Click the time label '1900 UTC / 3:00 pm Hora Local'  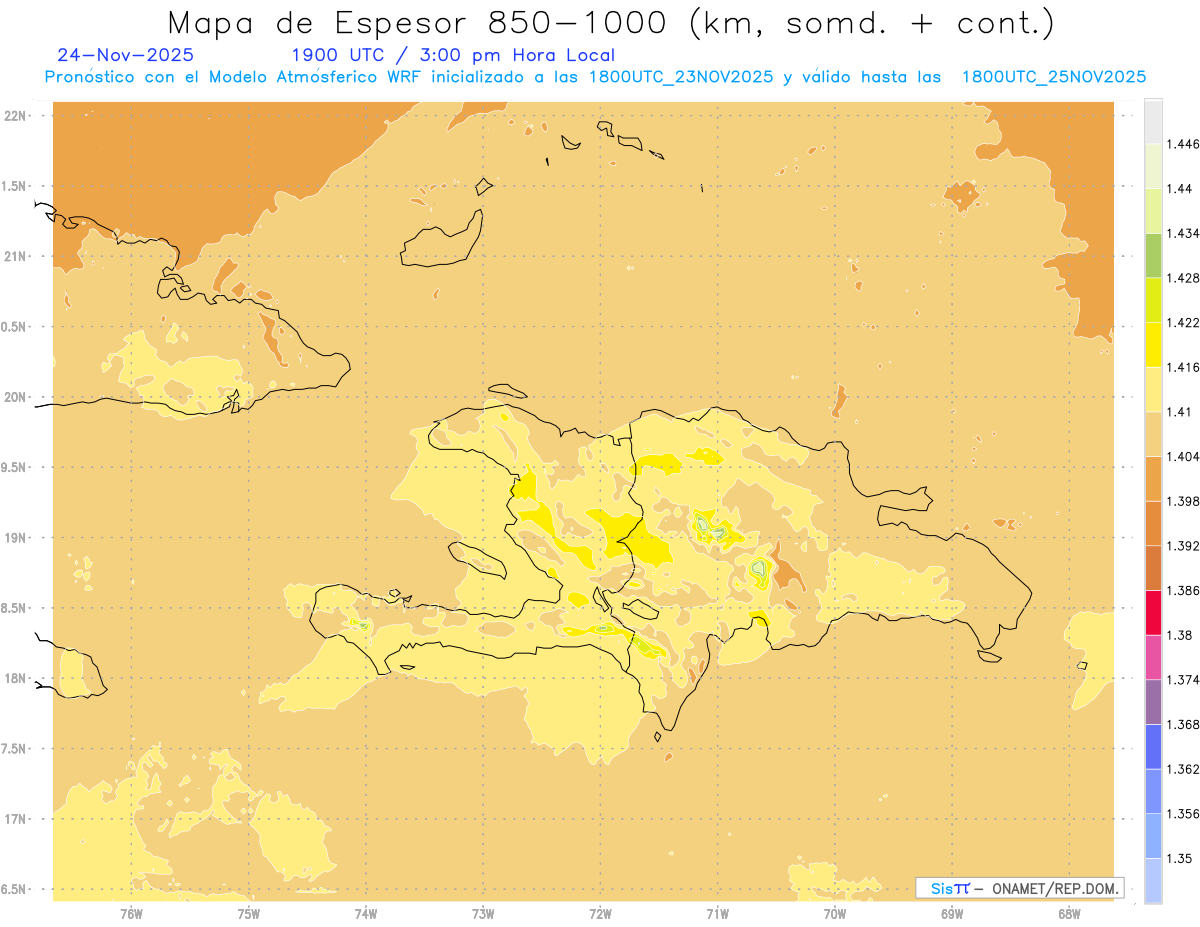pos(452,55)
